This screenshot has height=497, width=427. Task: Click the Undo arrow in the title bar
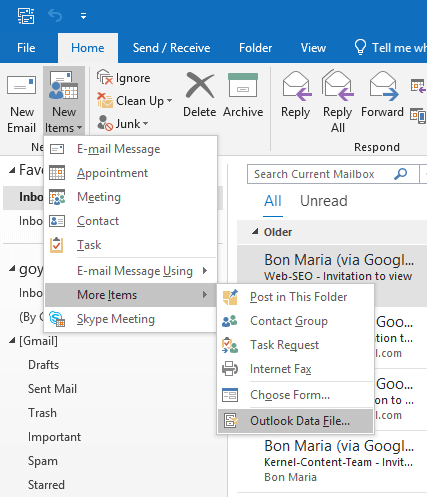[55, 15]
